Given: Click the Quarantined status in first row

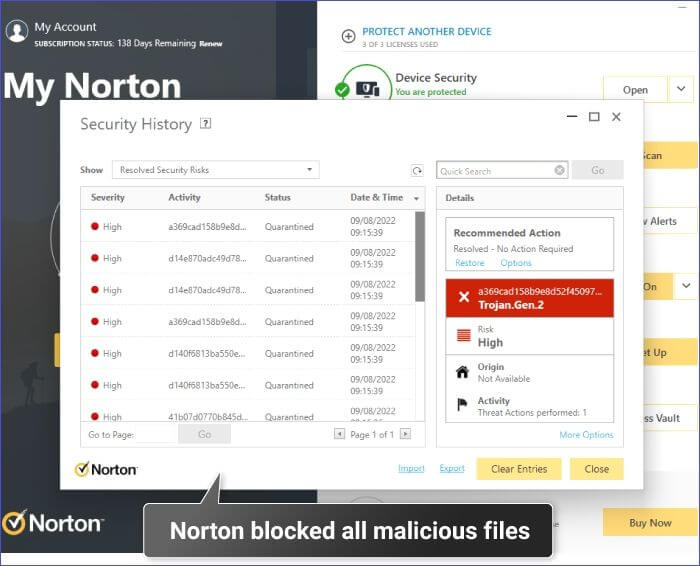Looking at the screenshot, I should [289, 227].
